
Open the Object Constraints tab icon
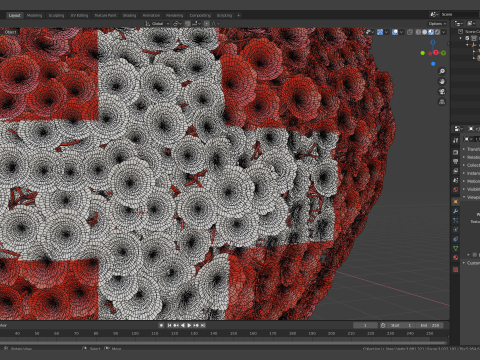[455, 239]
